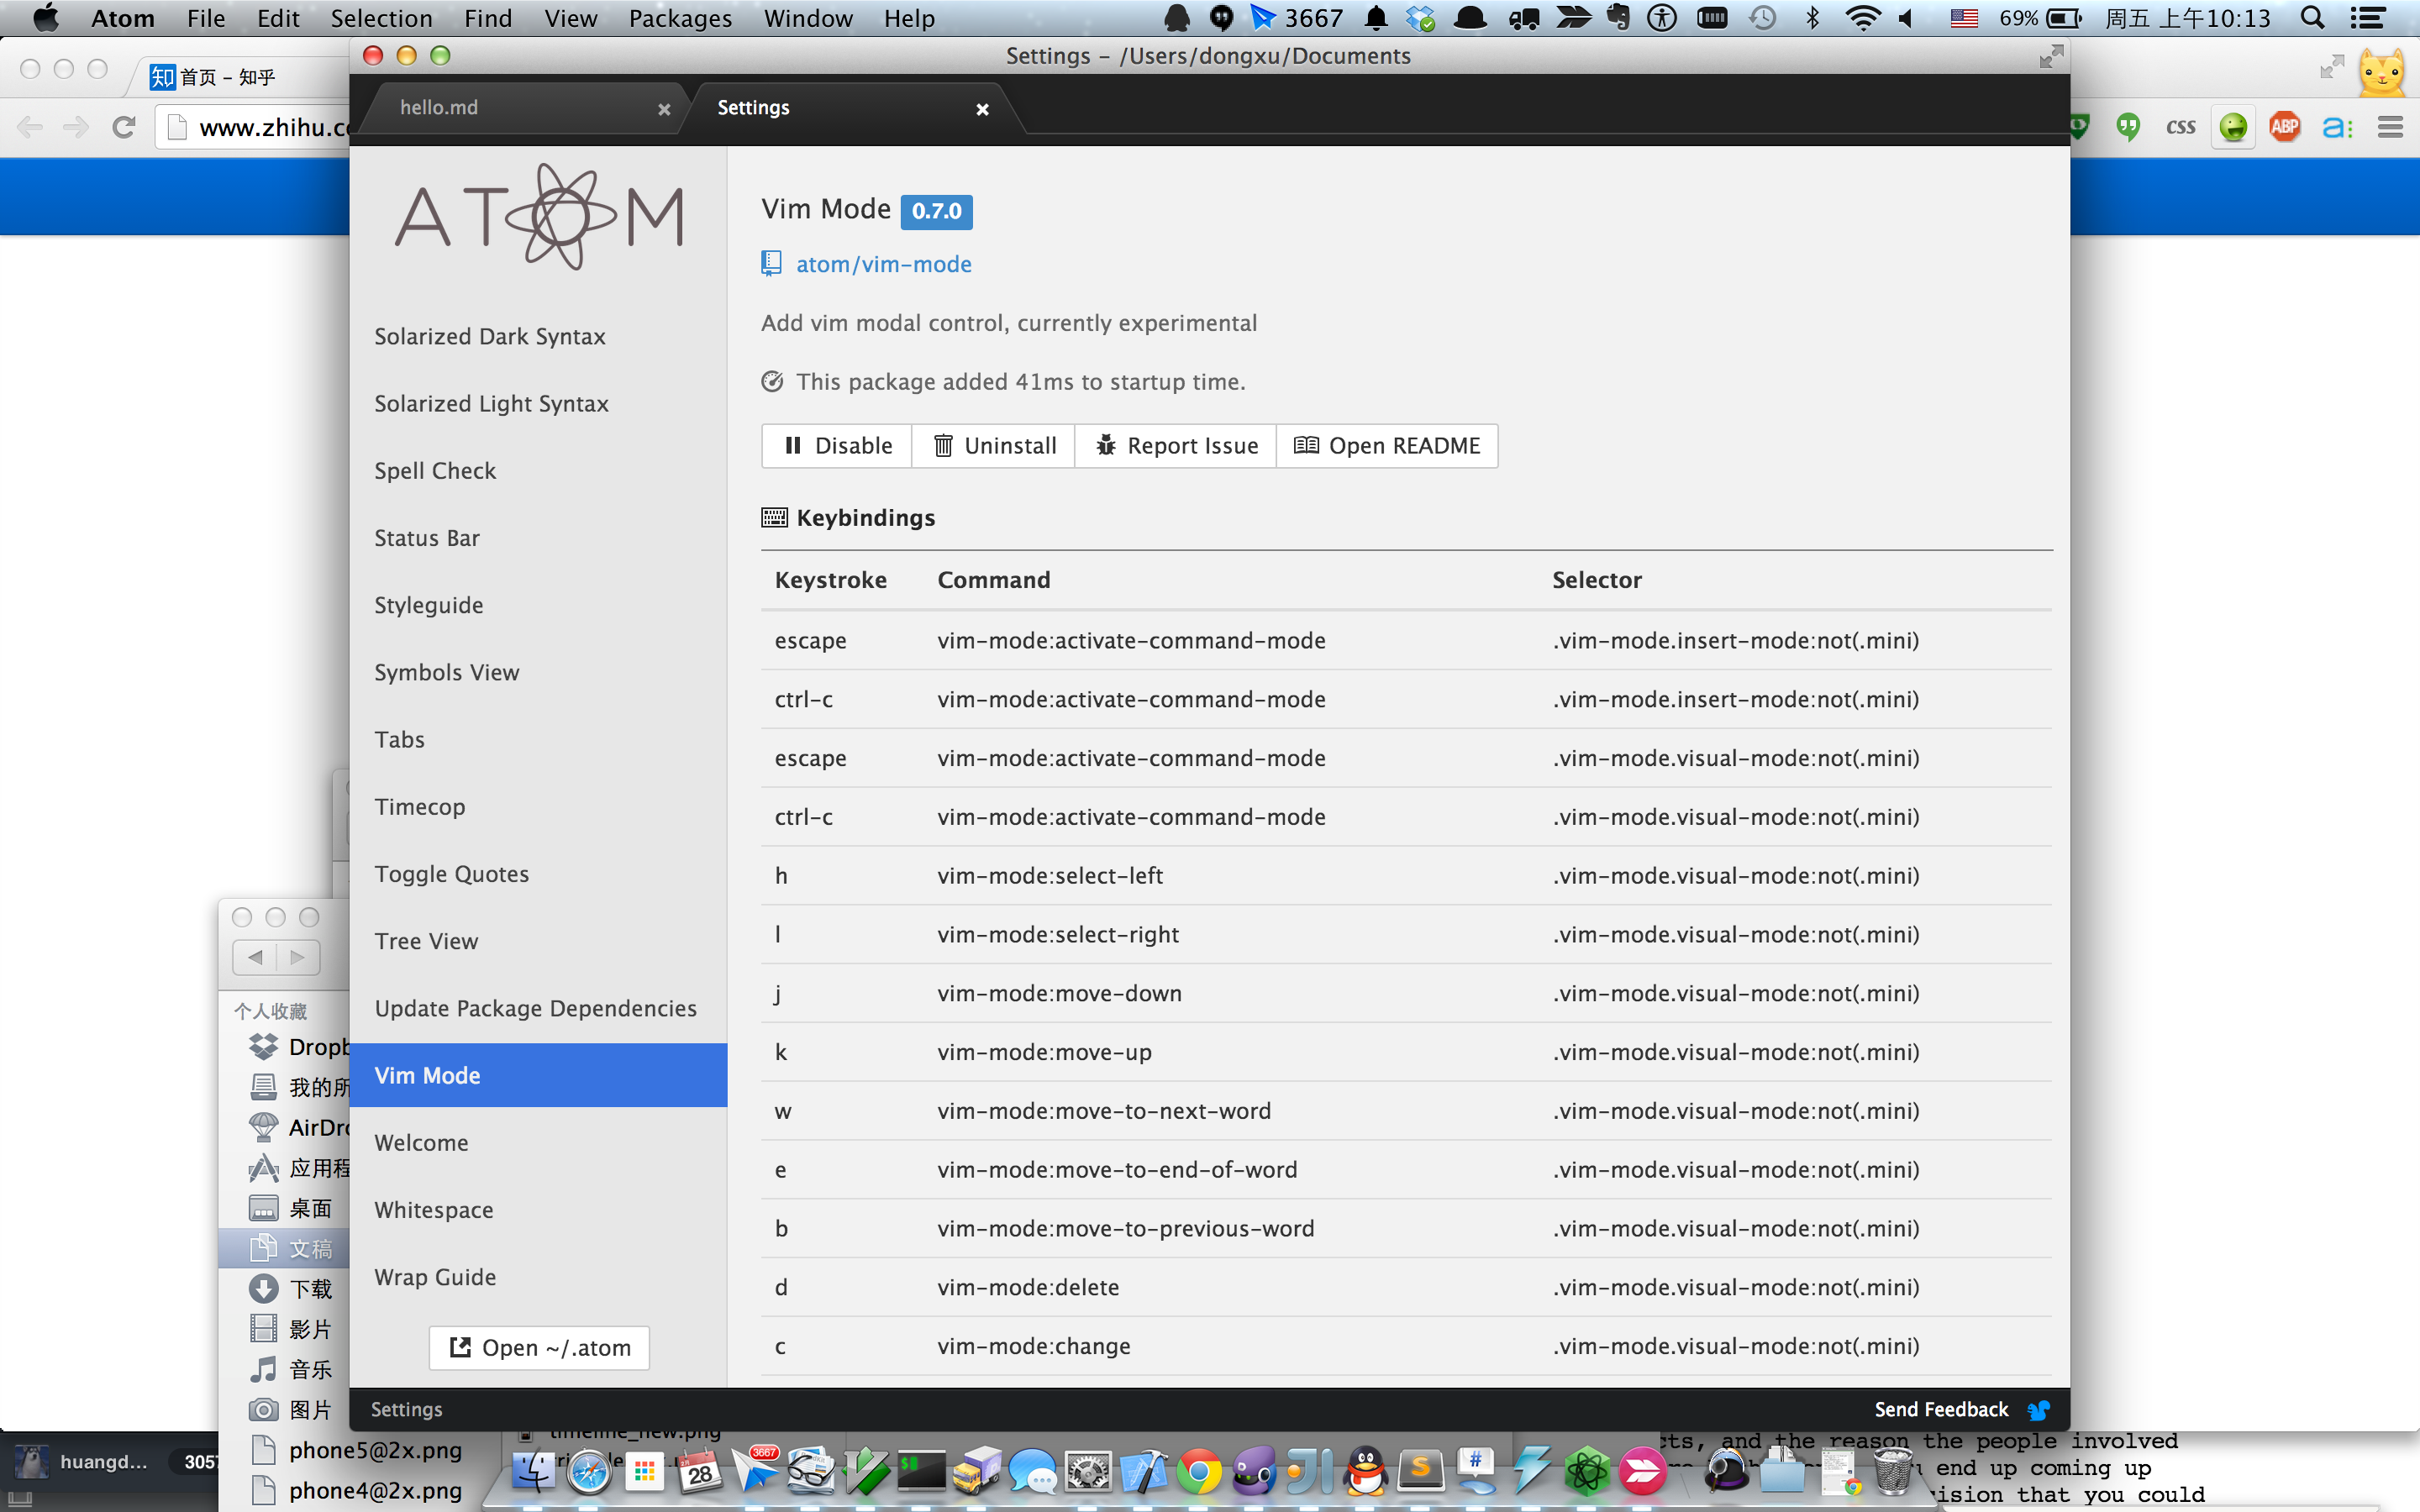2420x1512 pixels.
Task: Select Whitespace package in the sidebar
Action: tap(434, 1210)
